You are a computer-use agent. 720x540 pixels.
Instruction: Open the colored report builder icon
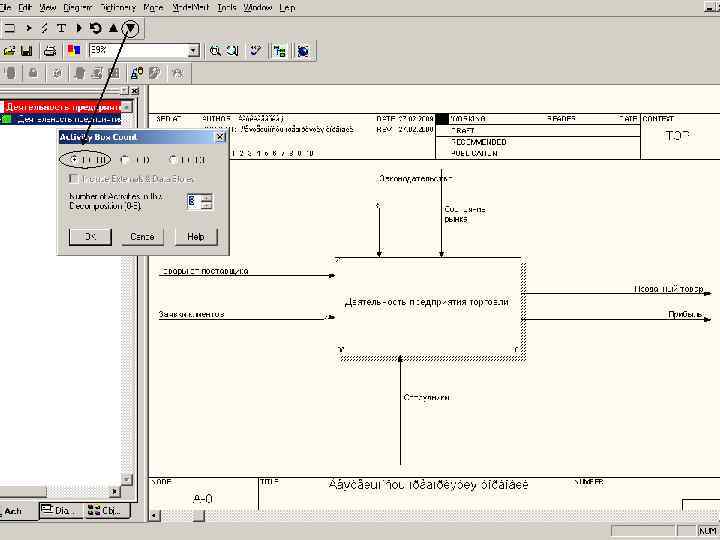(x=74, y=51)
